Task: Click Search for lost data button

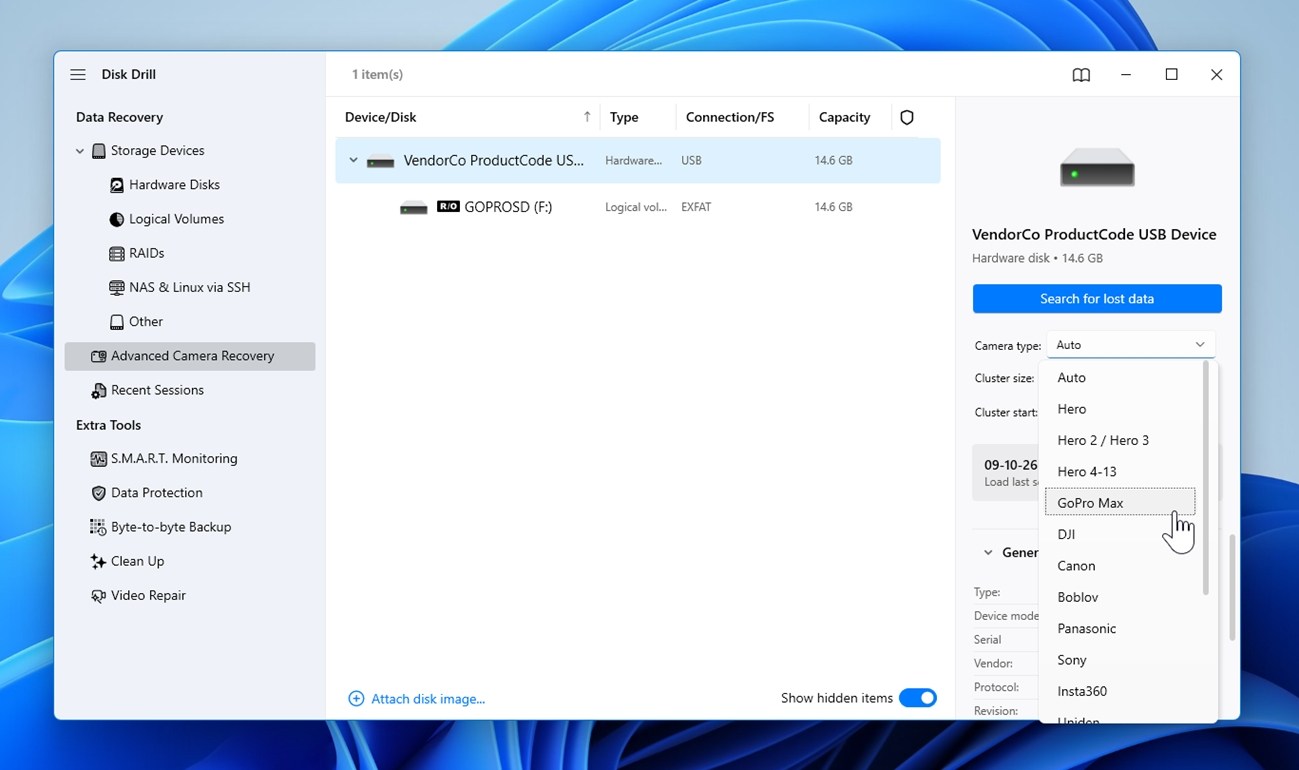Action: click(x=1097, y=299)
